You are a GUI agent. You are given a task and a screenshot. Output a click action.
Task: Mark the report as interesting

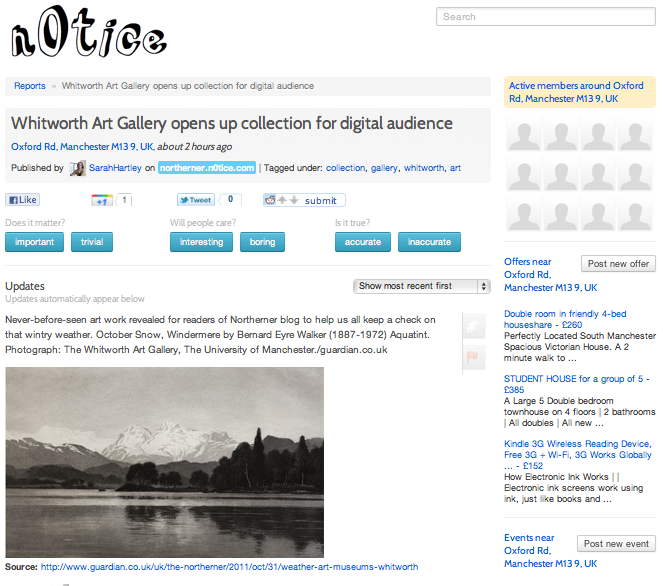pyautogui.click(x=201, y=242)
